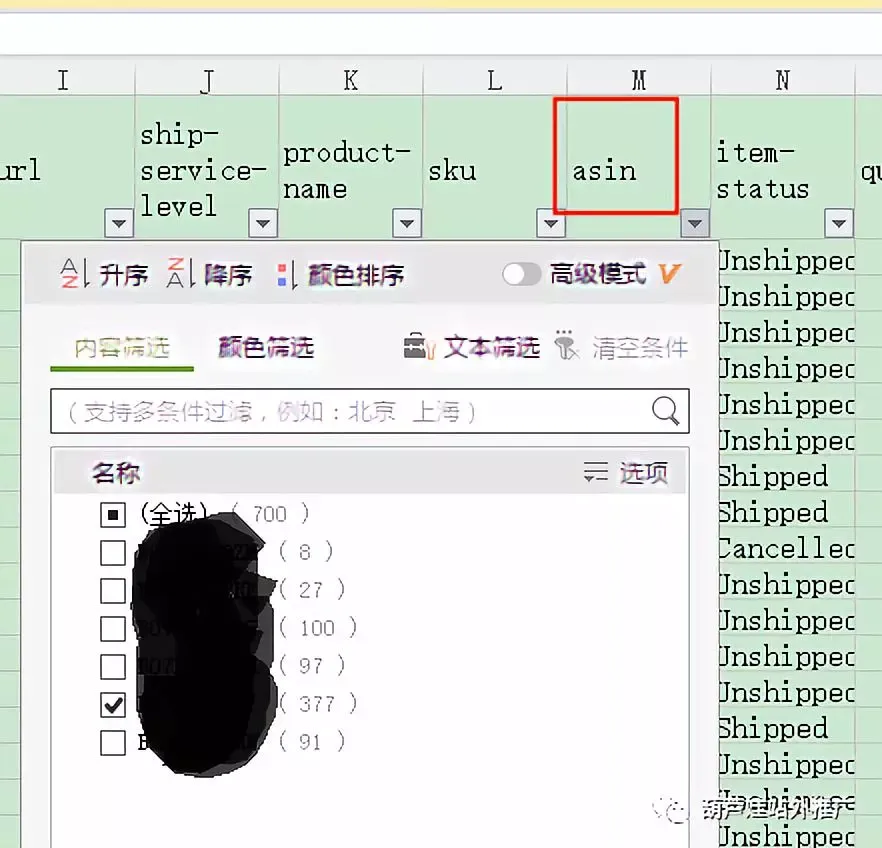This screenshot has height=848, width=882.
Task: Toggle the advanced mode (高级模式) switch
Action: click(x=521, y=273)
